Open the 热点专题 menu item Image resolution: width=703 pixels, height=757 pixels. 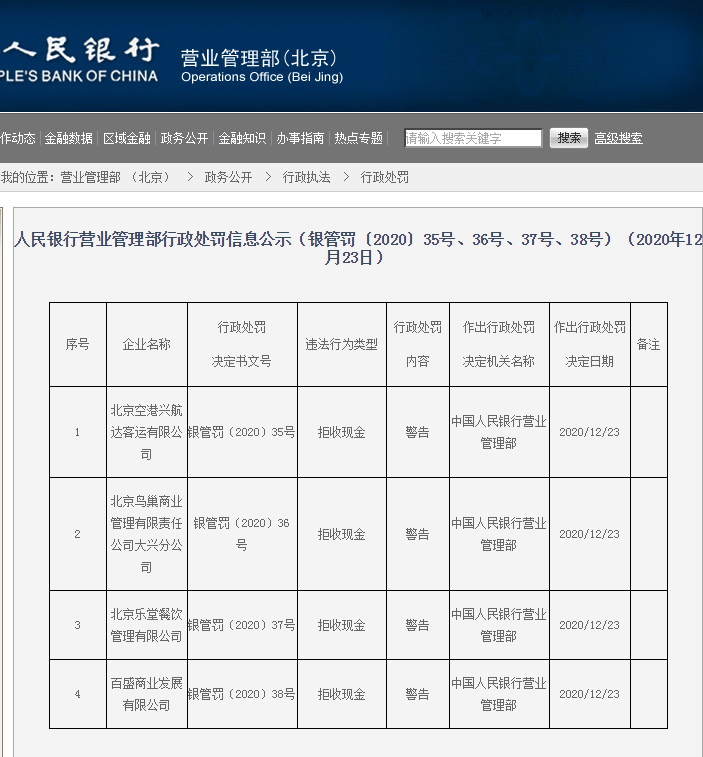point(358,139)
